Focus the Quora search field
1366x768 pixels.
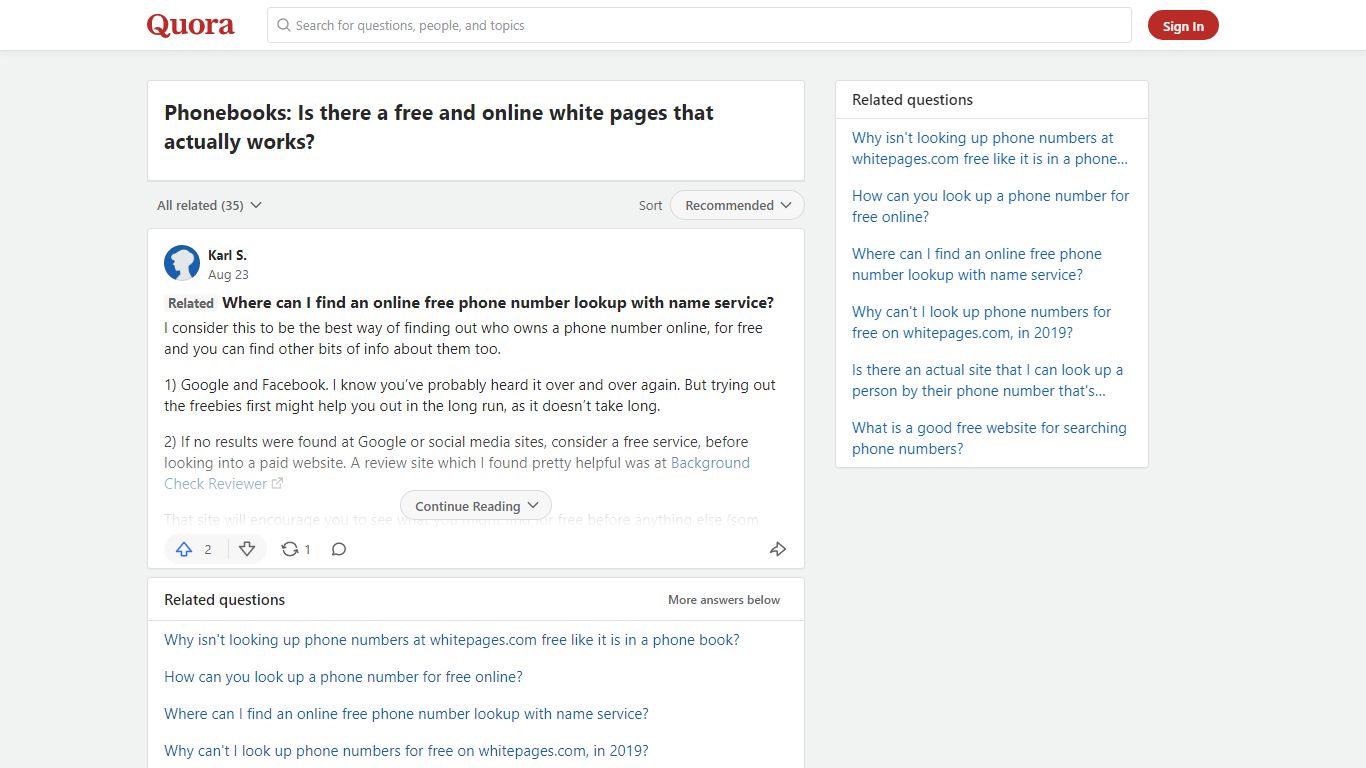coord(699,25)
